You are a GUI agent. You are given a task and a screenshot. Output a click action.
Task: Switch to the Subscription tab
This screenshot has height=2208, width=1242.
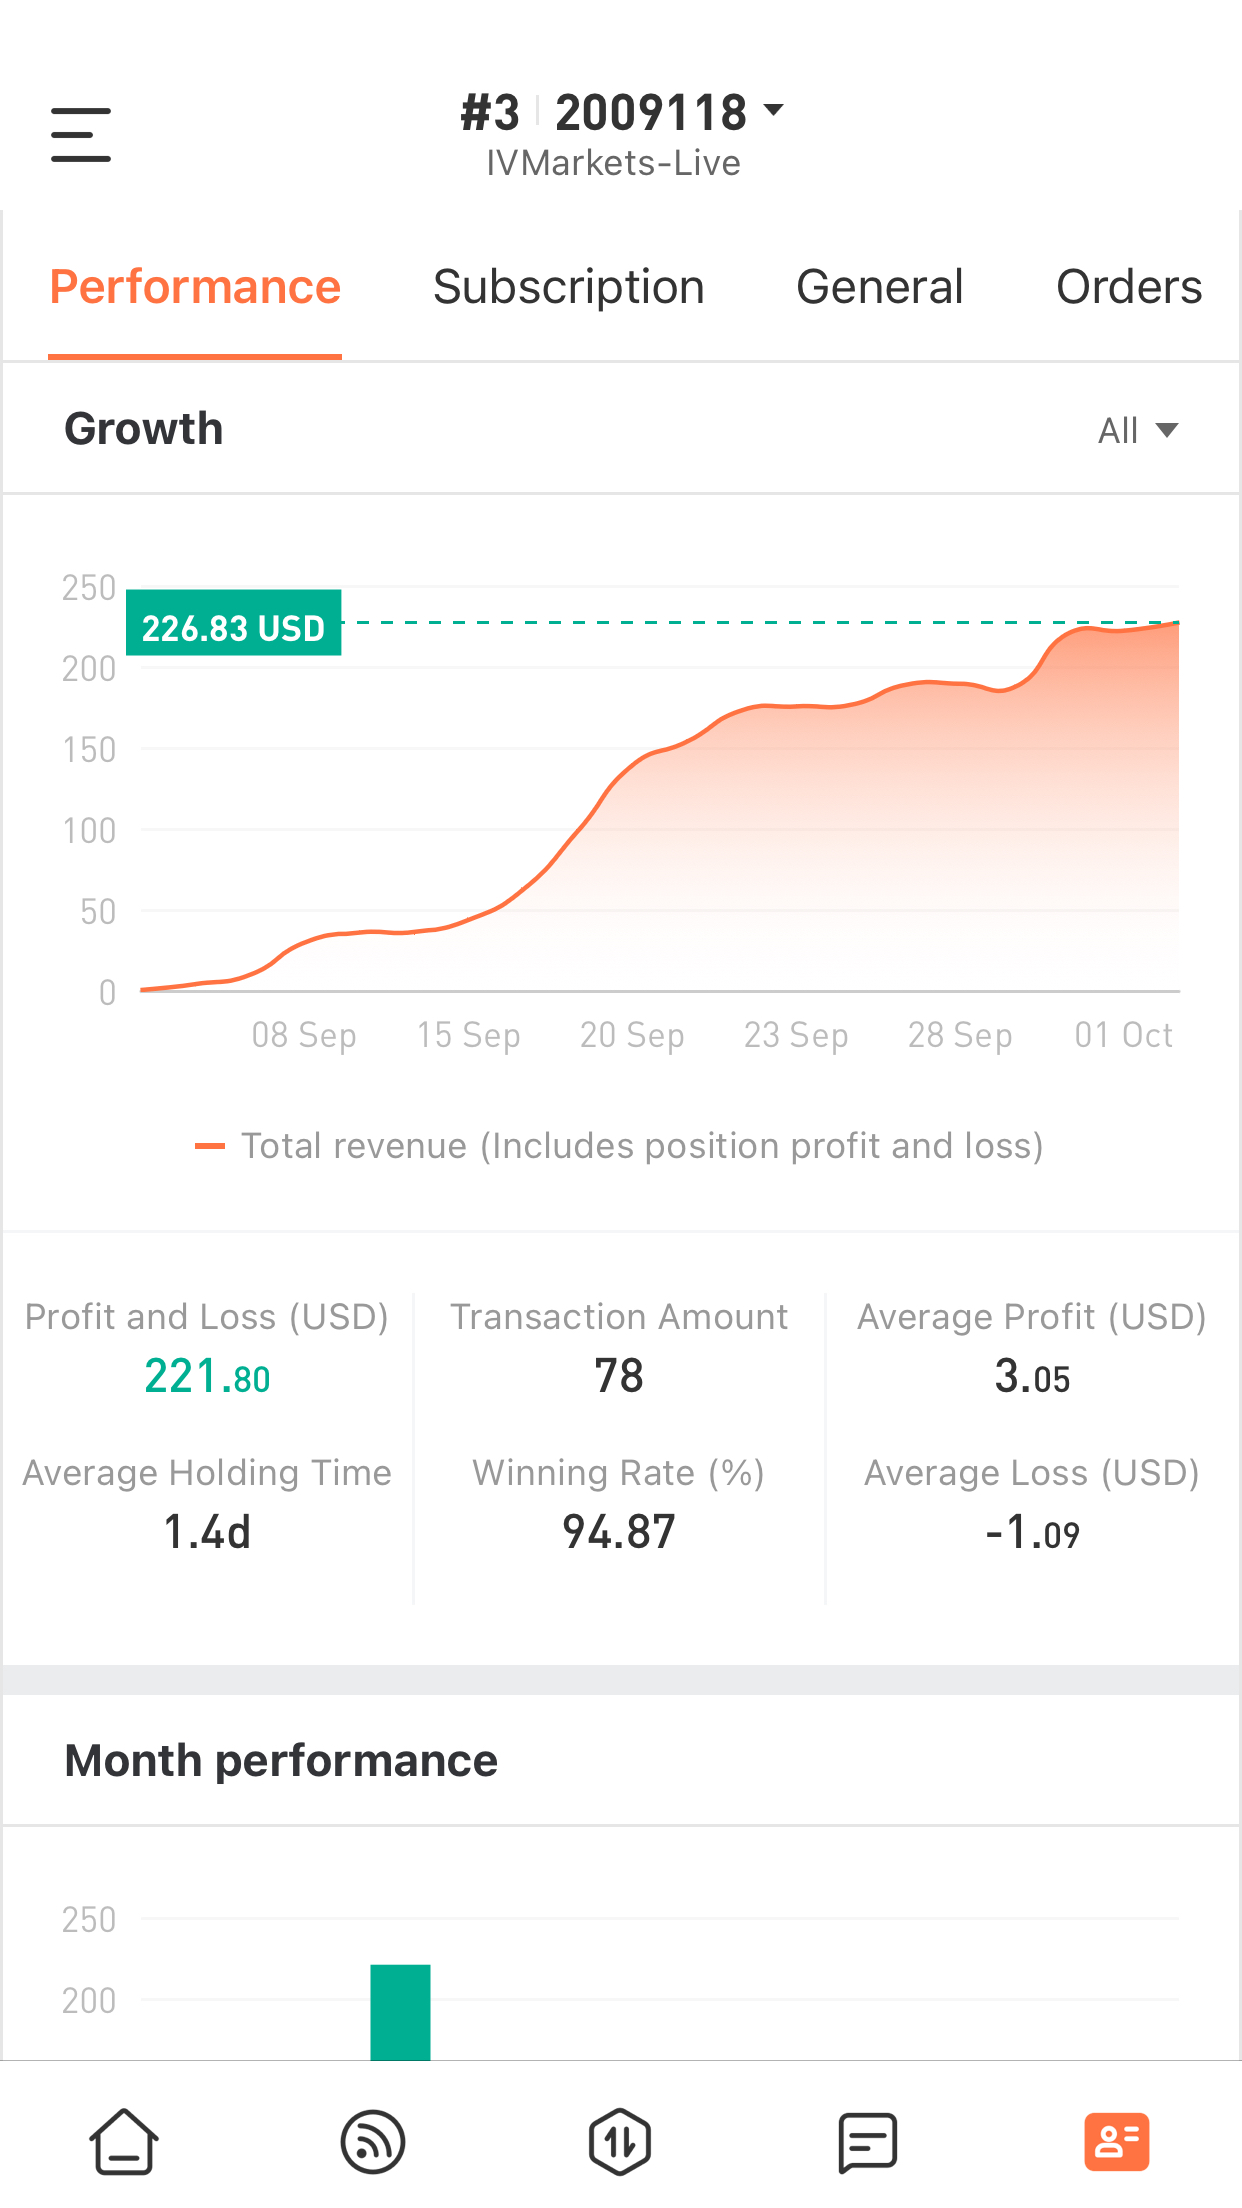click(569, 287)
